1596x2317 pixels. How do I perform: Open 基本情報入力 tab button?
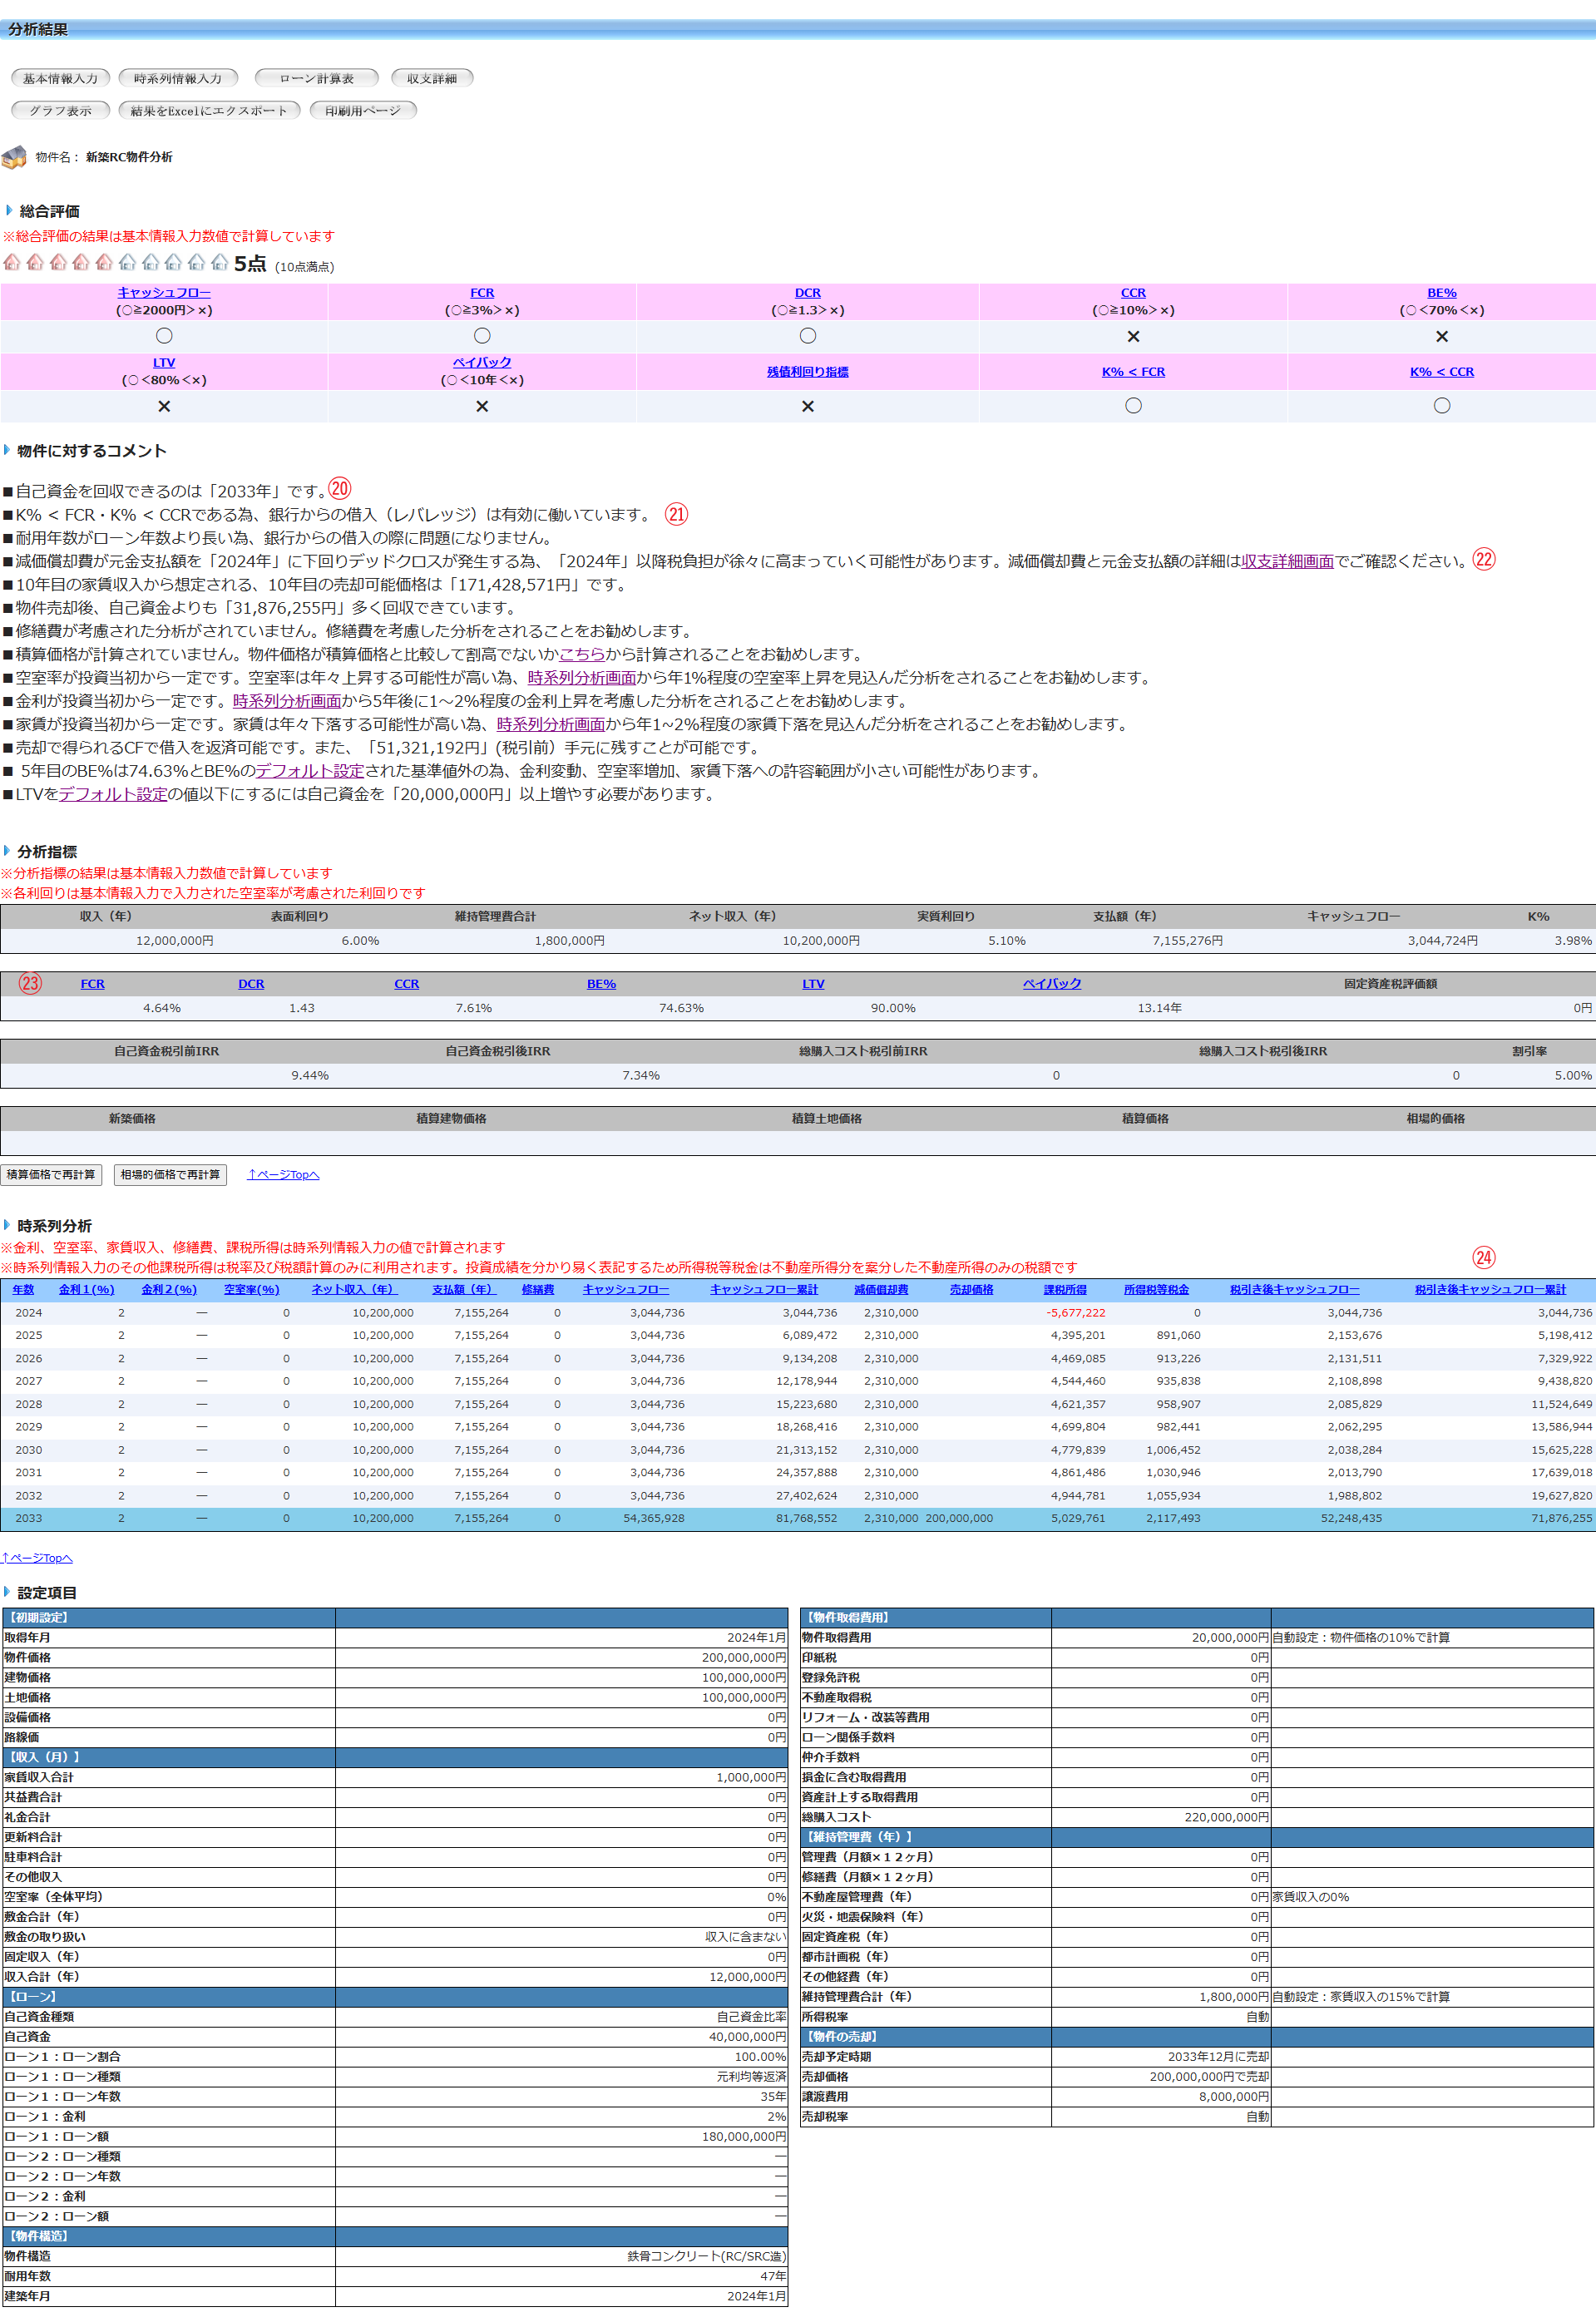click(61, 78)
